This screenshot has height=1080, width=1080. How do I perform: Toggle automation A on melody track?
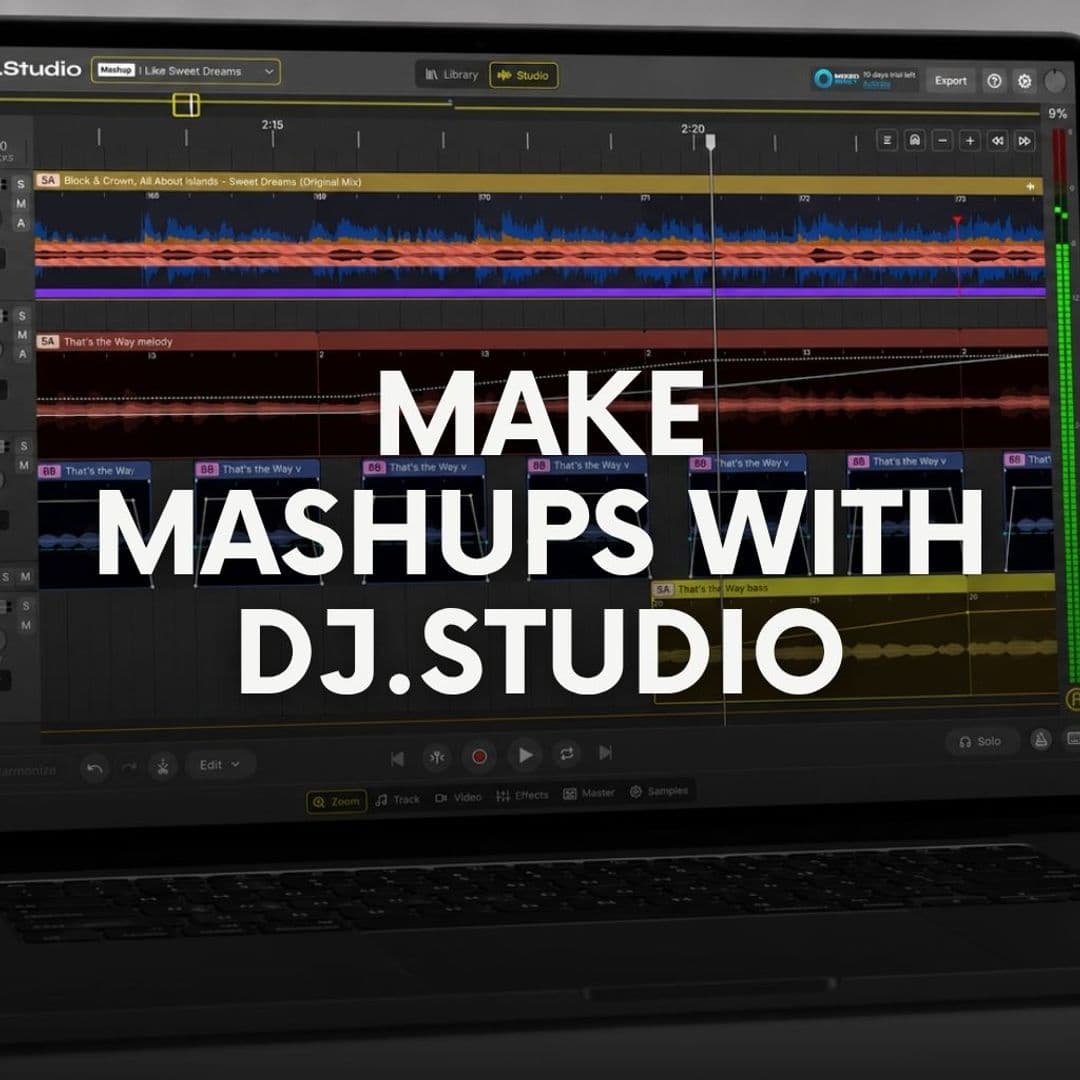click(22, 354)
